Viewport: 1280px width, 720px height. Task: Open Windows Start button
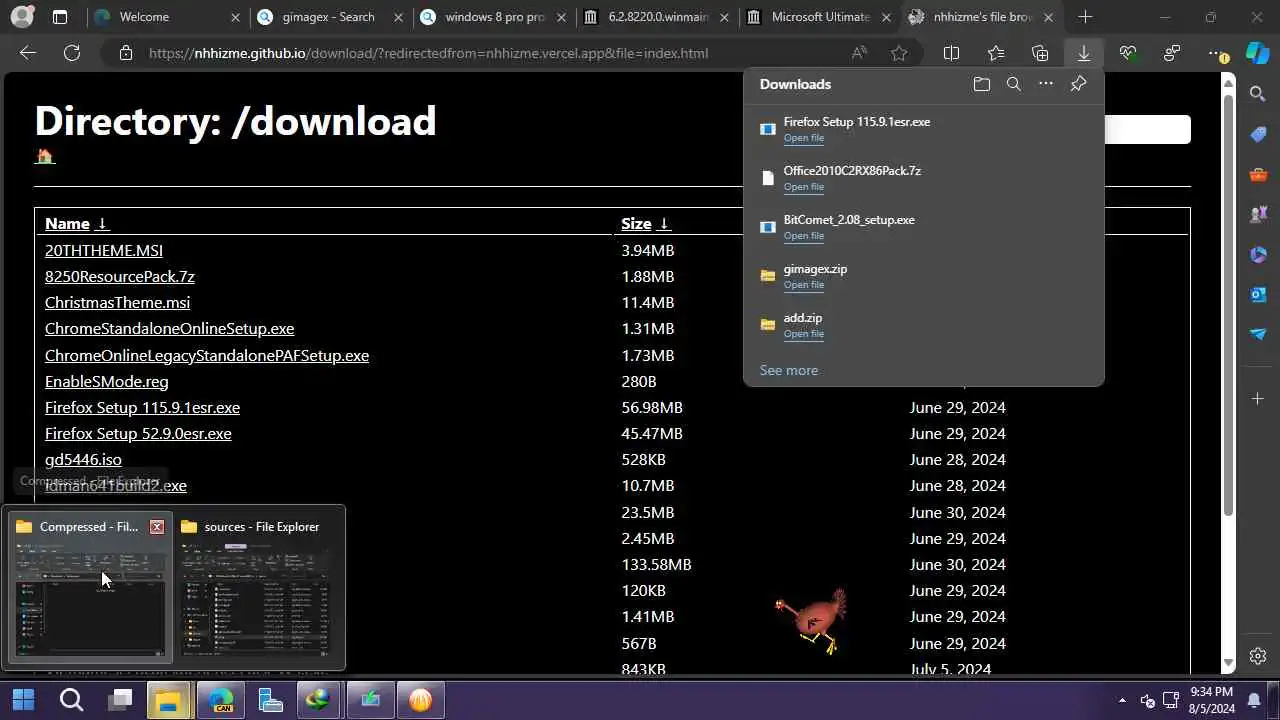click(x=23, y=699)
